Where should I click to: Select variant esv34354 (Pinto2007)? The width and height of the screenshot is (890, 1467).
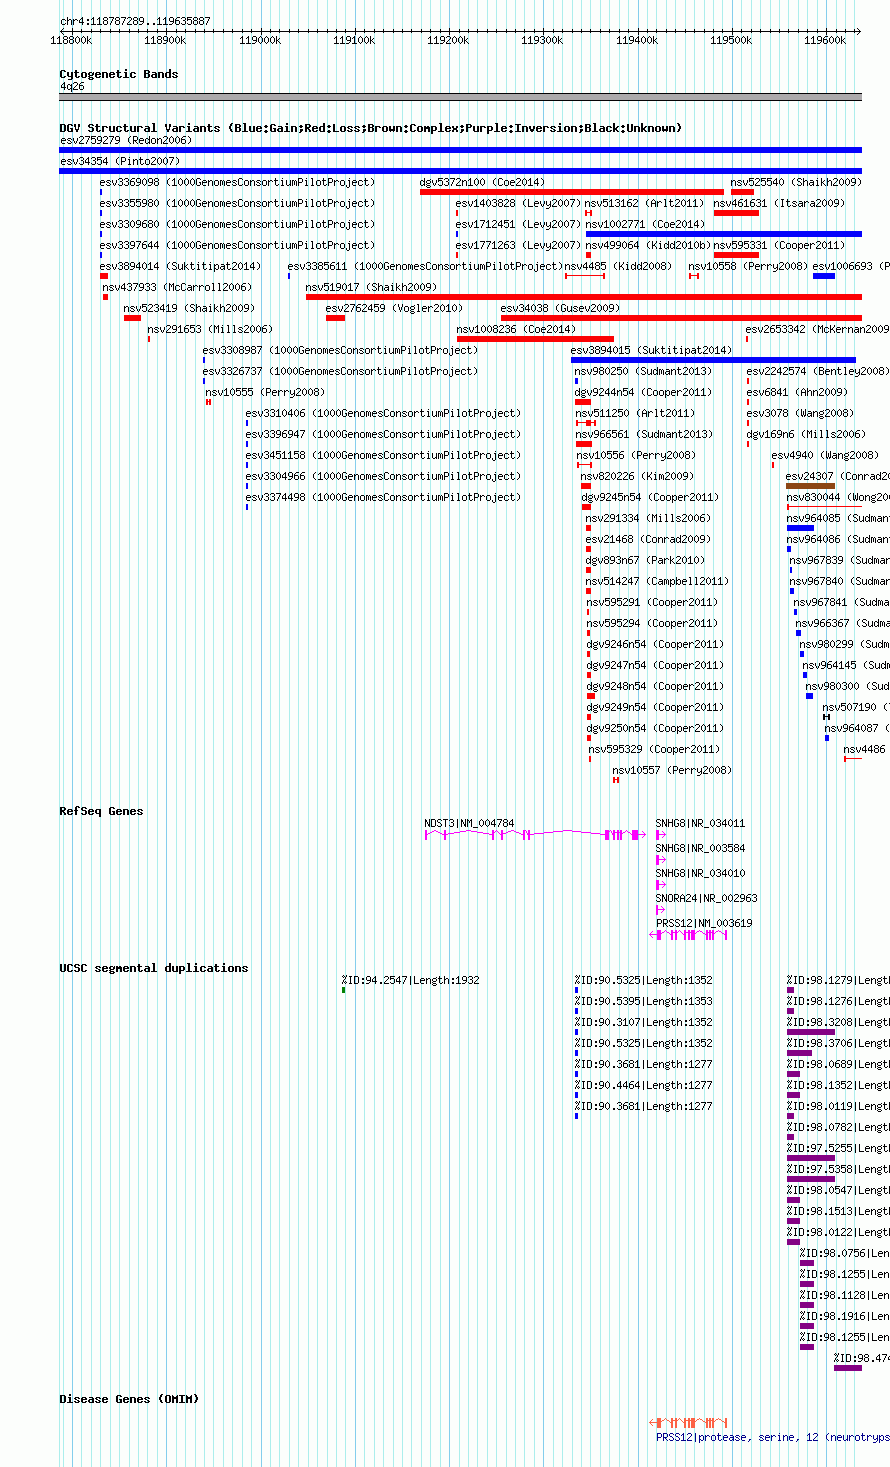tap(119, 161)
